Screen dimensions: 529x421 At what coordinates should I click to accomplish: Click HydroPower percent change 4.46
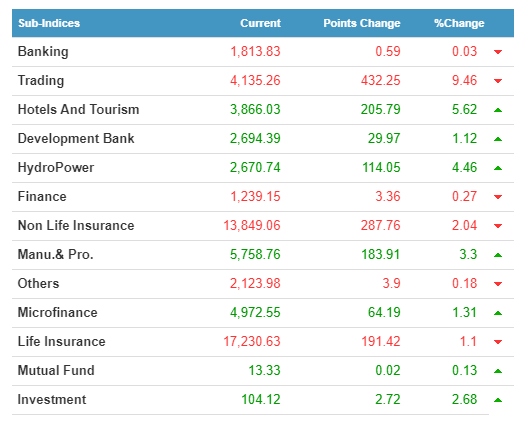pyautogui.click(x=465, y=167)
